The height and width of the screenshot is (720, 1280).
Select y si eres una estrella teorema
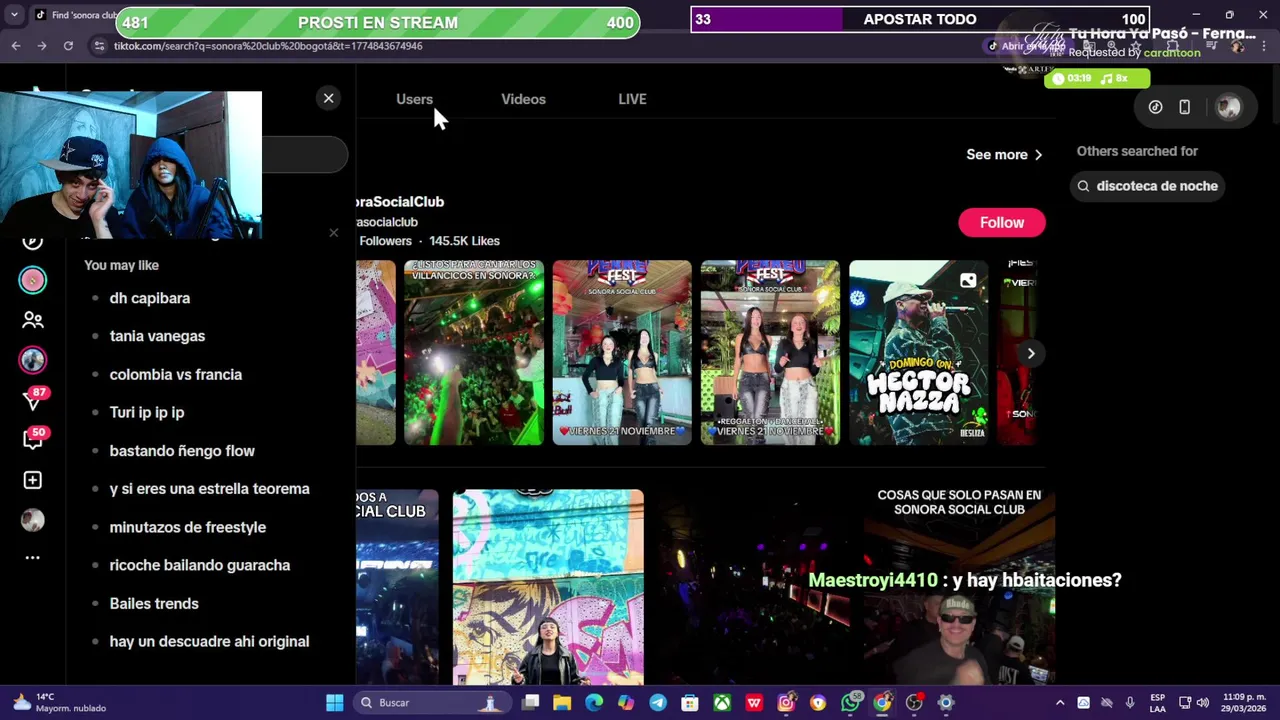[x=210, y=489]
